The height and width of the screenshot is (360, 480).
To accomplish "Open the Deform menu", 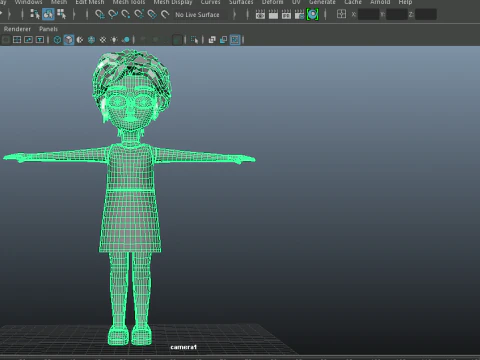I will click(x=272, y=2).
